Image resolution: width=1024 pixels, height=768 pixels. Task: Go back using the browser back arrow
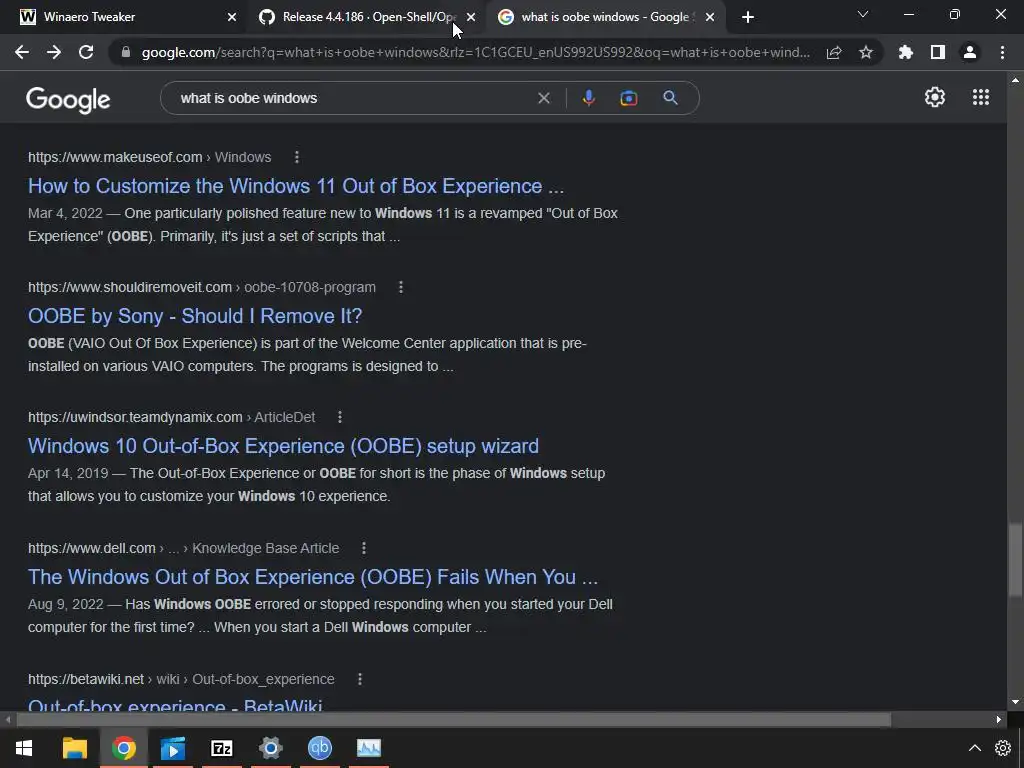[x=22, y=52]
